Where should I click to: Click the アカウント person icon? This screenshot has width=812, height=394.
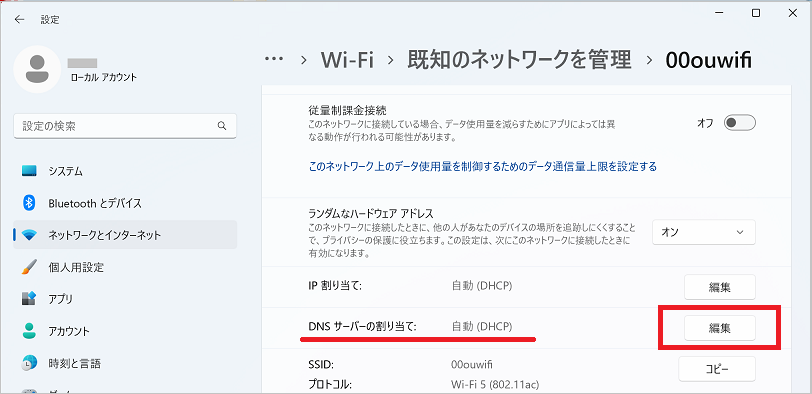(30, 331)
